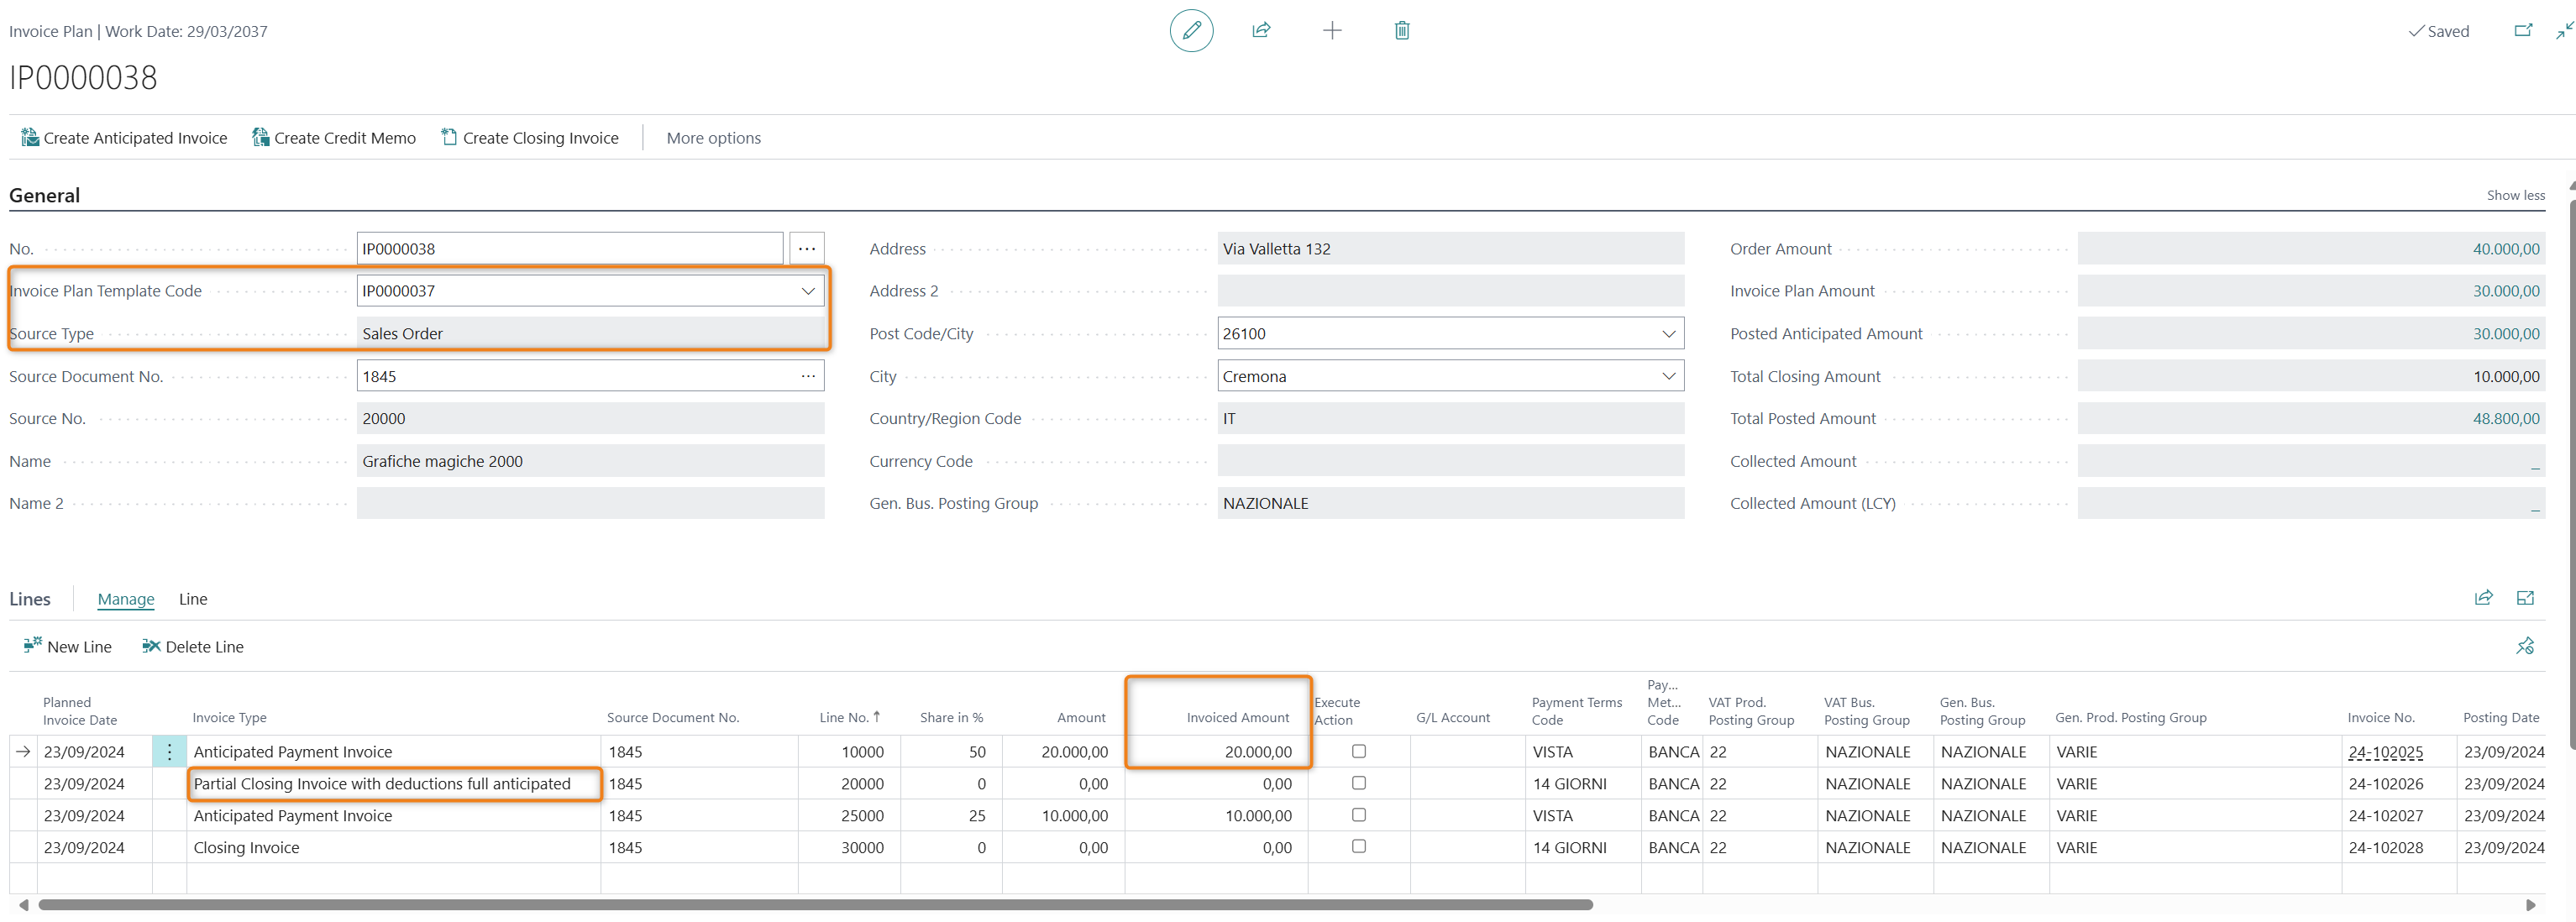
Task: Click New Line button
Action: pos(68,647)
